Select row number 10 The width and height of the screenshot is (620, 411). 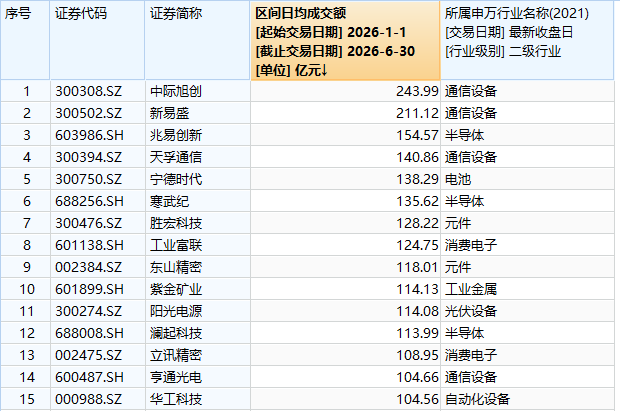coord(26,289)
